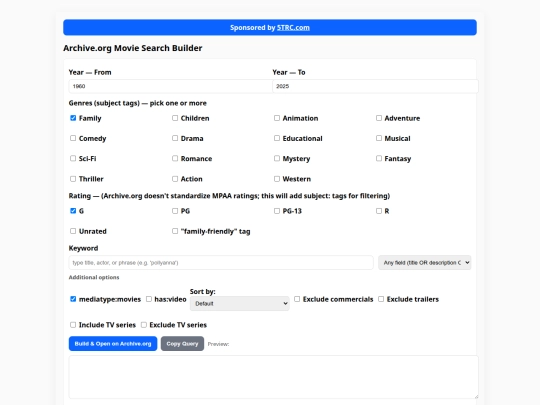This screenshot has width=540, height=405.
Task: Uncheck the mediatype:movies option
Action: coord(73,299)
